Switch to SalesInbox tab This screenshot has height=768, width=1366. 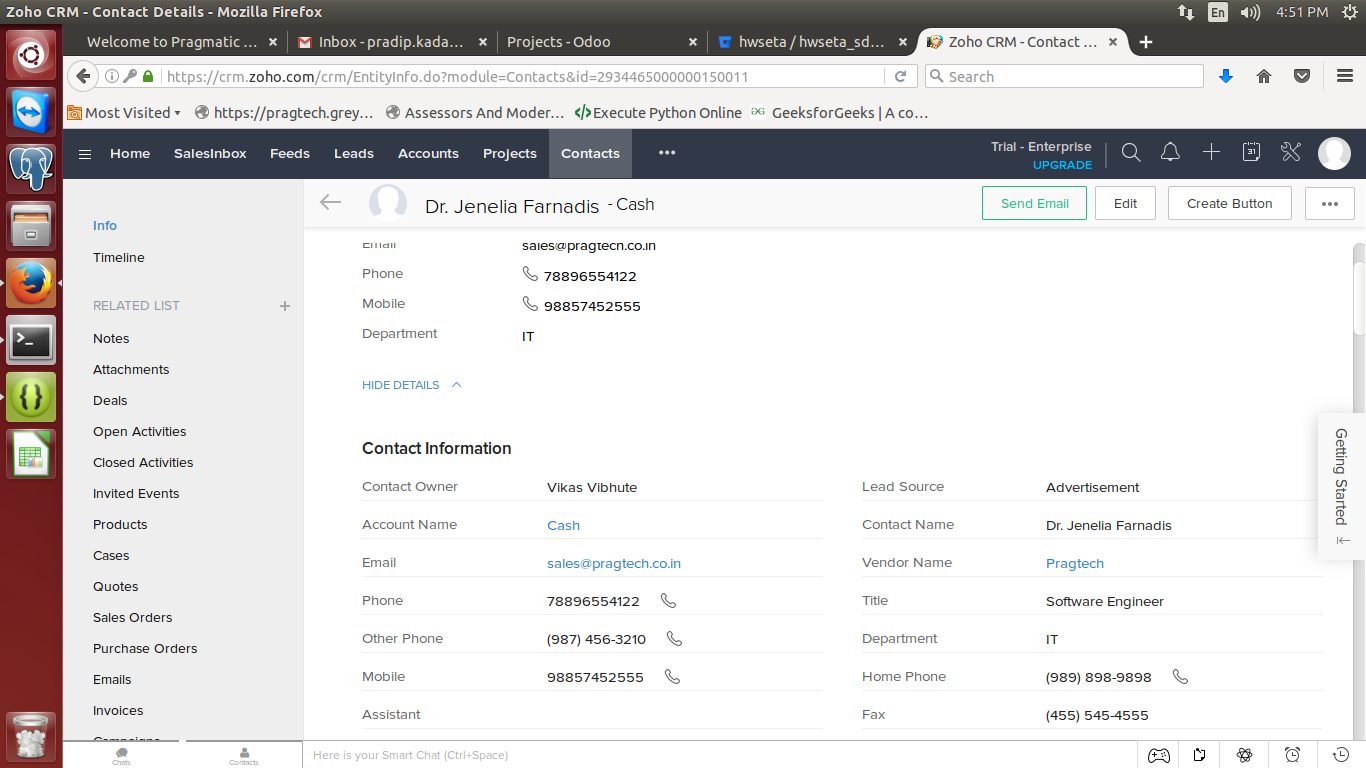[210, 153]
